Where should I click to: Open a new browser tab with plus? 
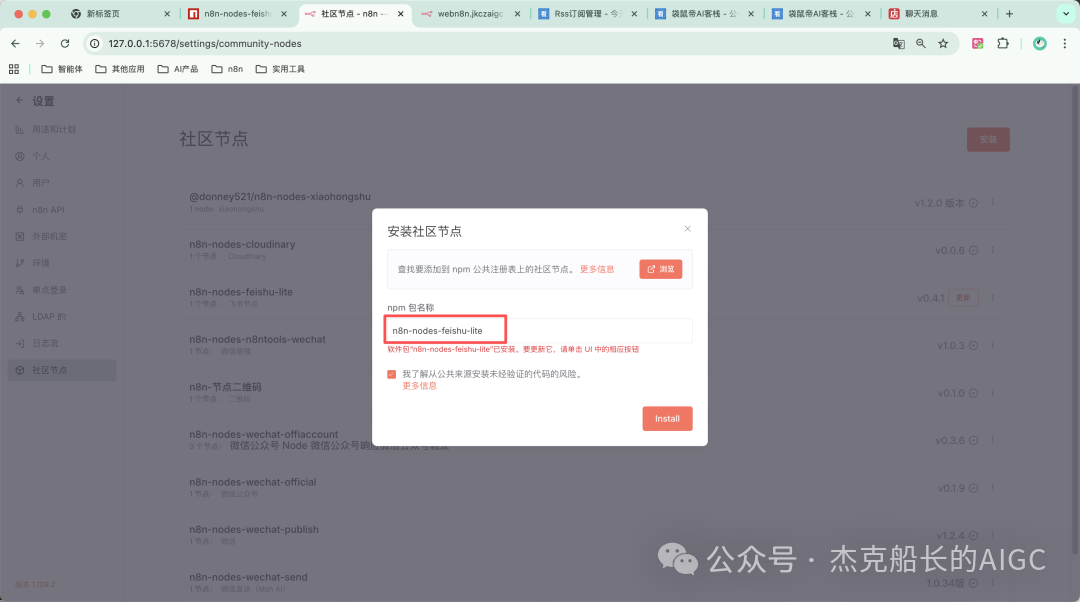1009,14
